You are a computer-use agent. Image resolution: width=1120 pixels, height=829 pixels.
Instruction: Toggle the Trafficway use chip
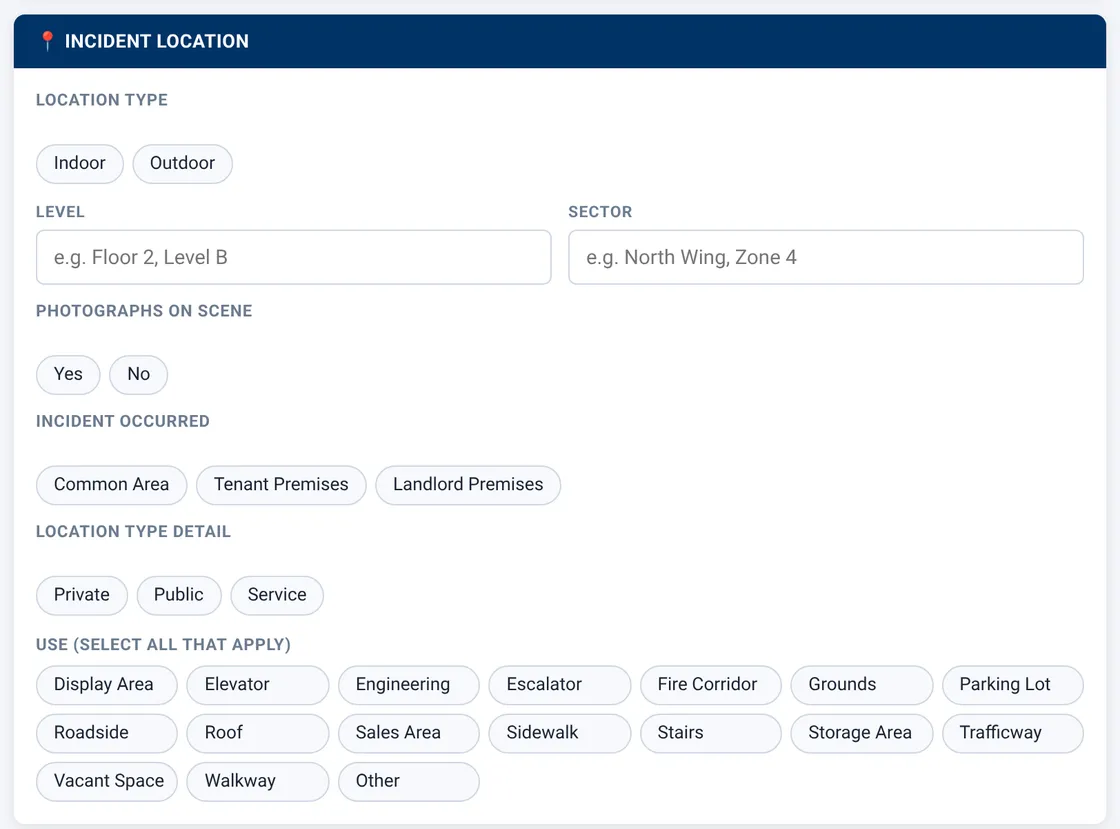point(1013,733)
